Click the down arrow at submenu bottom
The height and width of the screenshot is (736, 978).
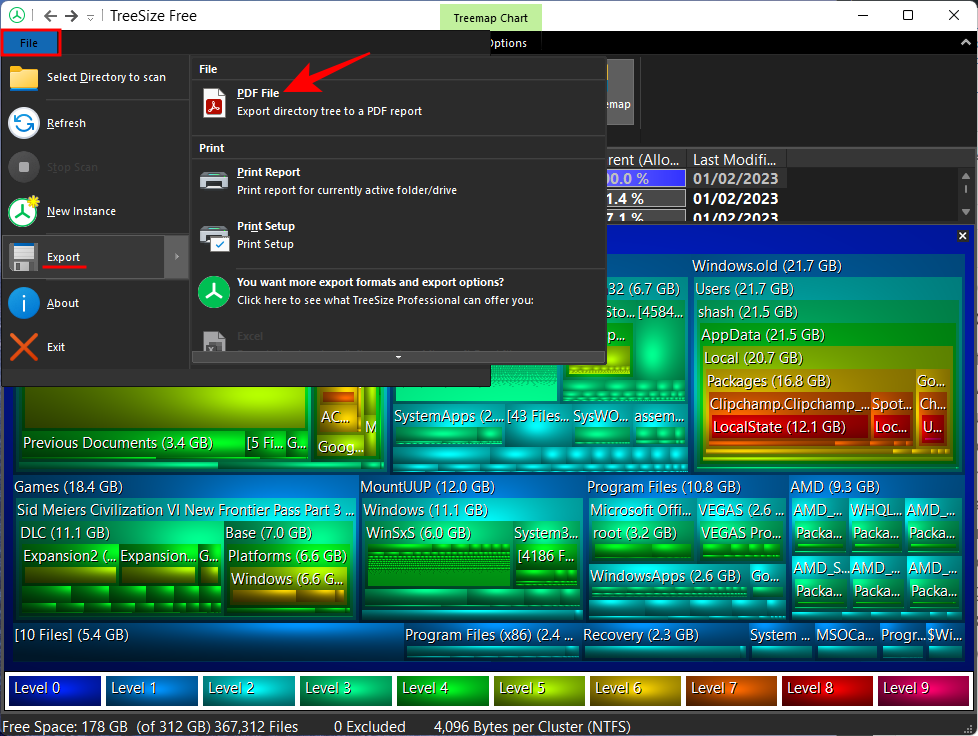pos(398,356)
